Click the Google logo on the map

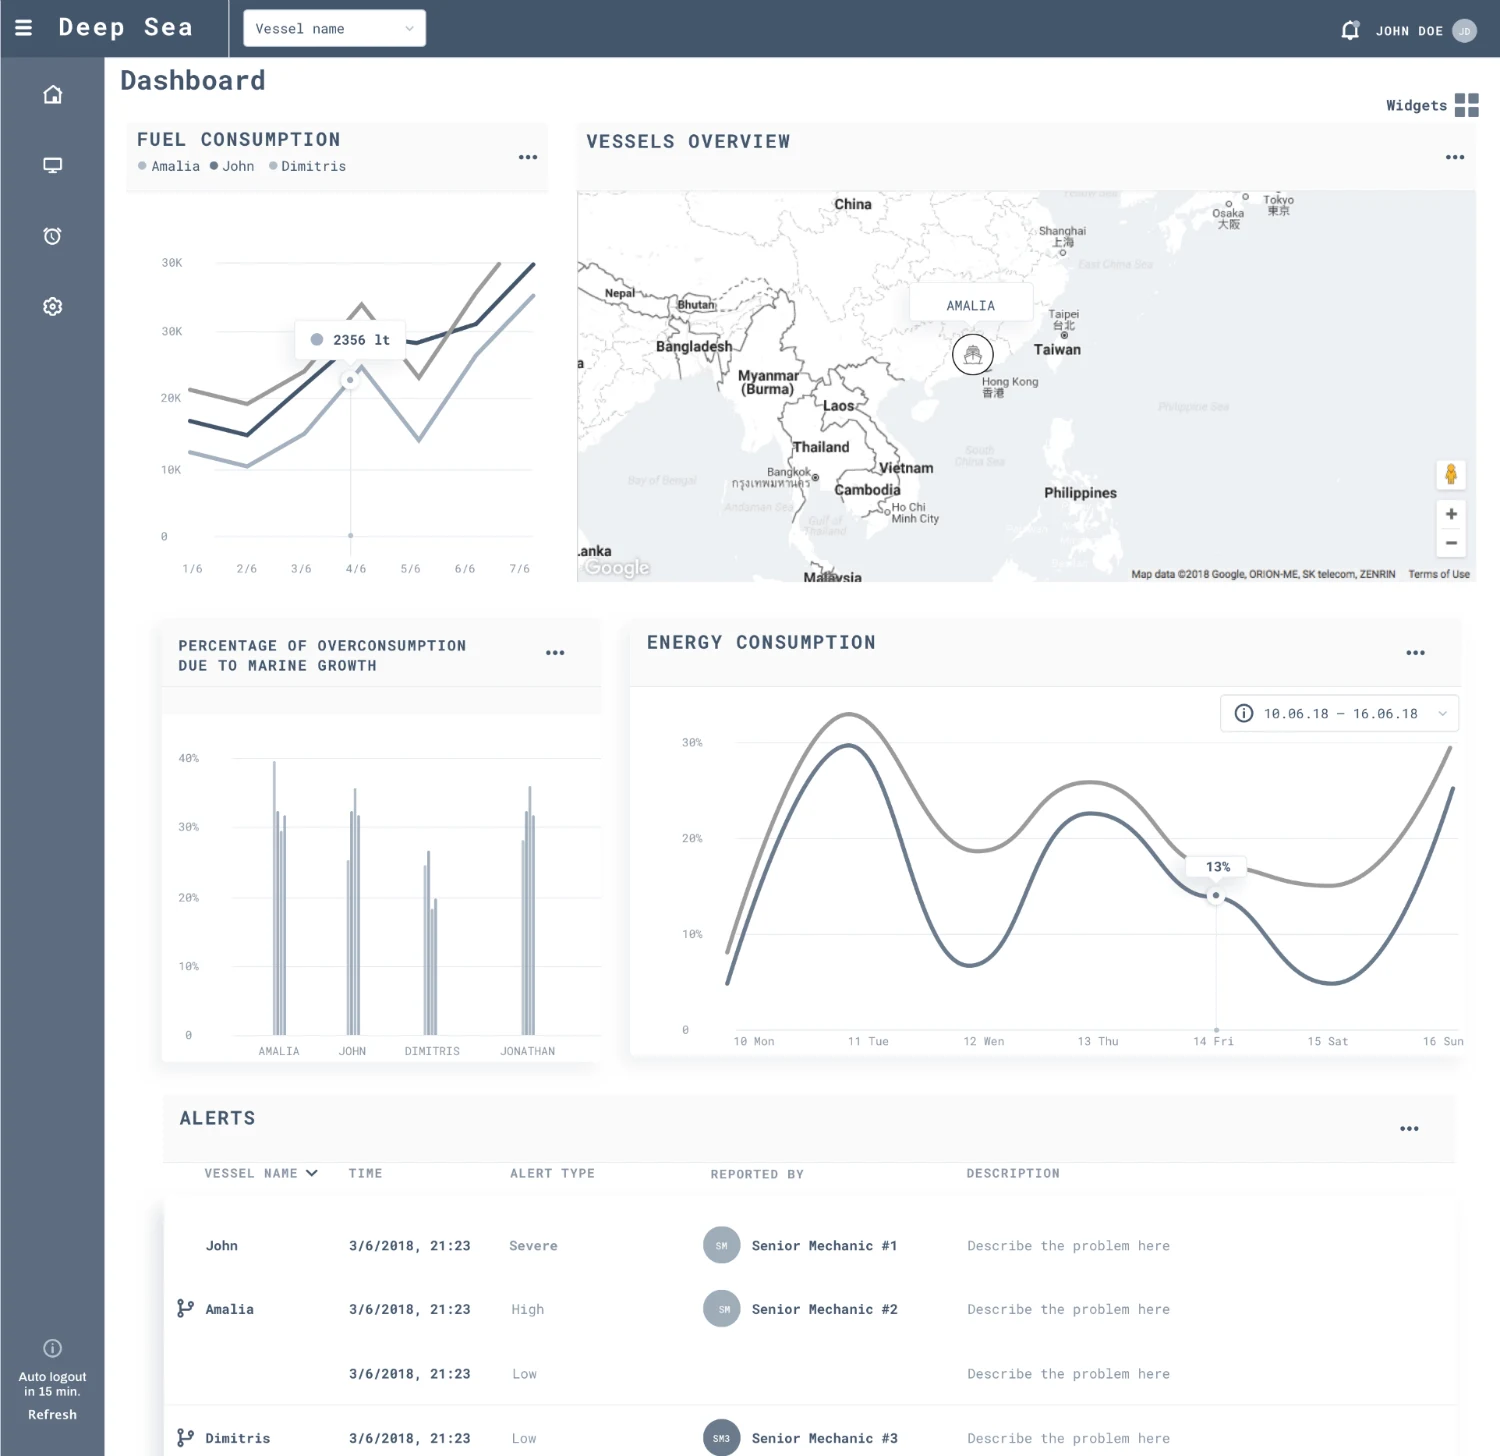tap(617, 567)
